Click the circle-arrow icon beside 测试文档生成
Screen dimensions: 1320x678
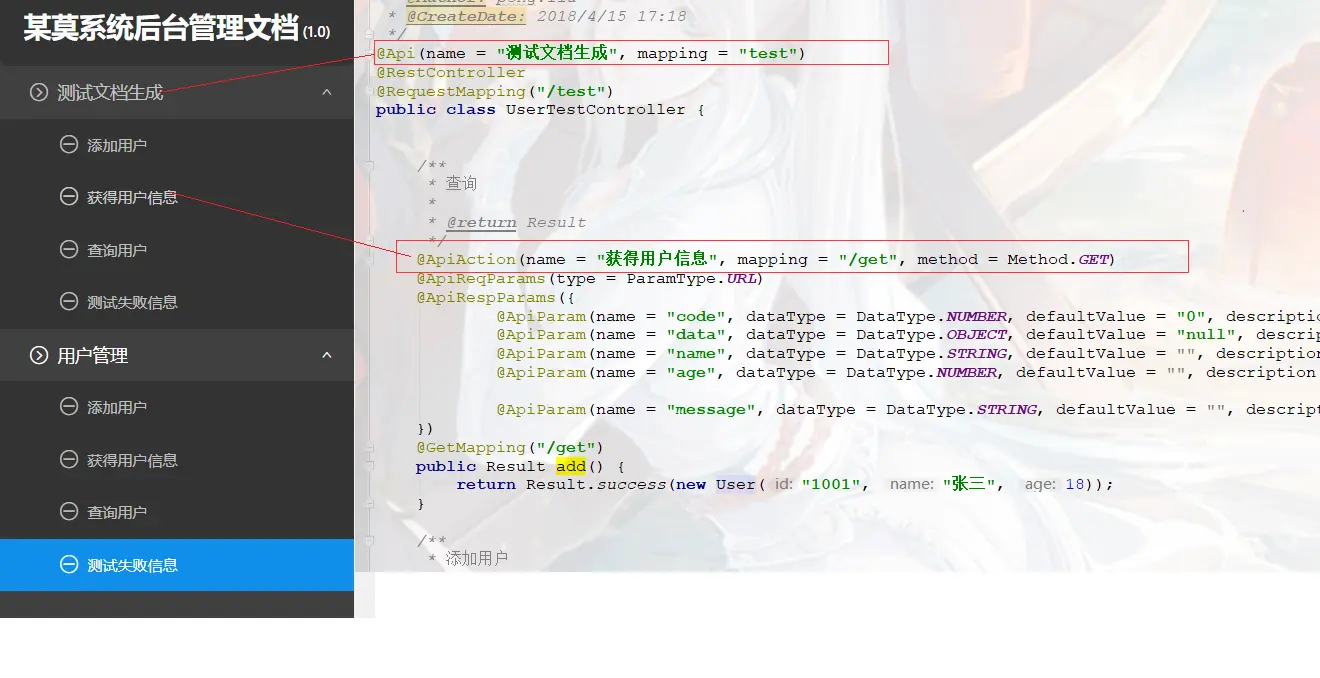tap(39, 92)
